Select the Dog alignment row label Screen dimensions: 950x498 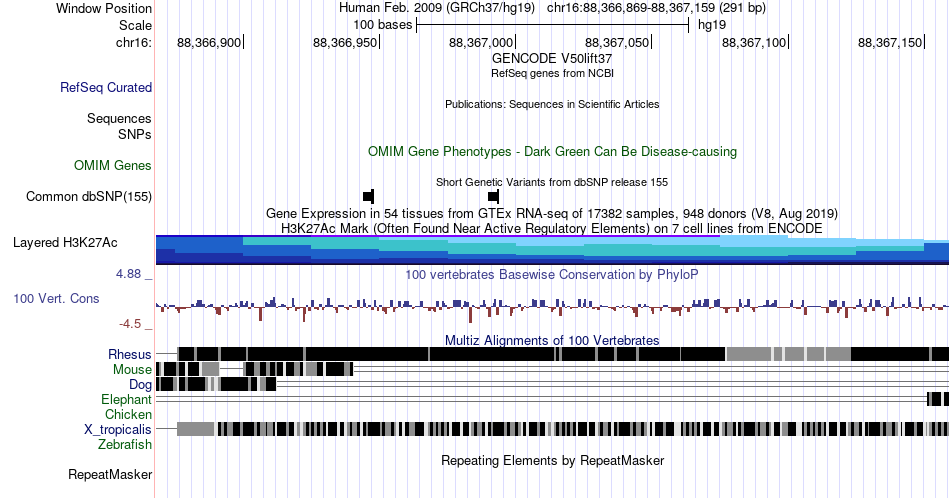click(x=140, y=384)
